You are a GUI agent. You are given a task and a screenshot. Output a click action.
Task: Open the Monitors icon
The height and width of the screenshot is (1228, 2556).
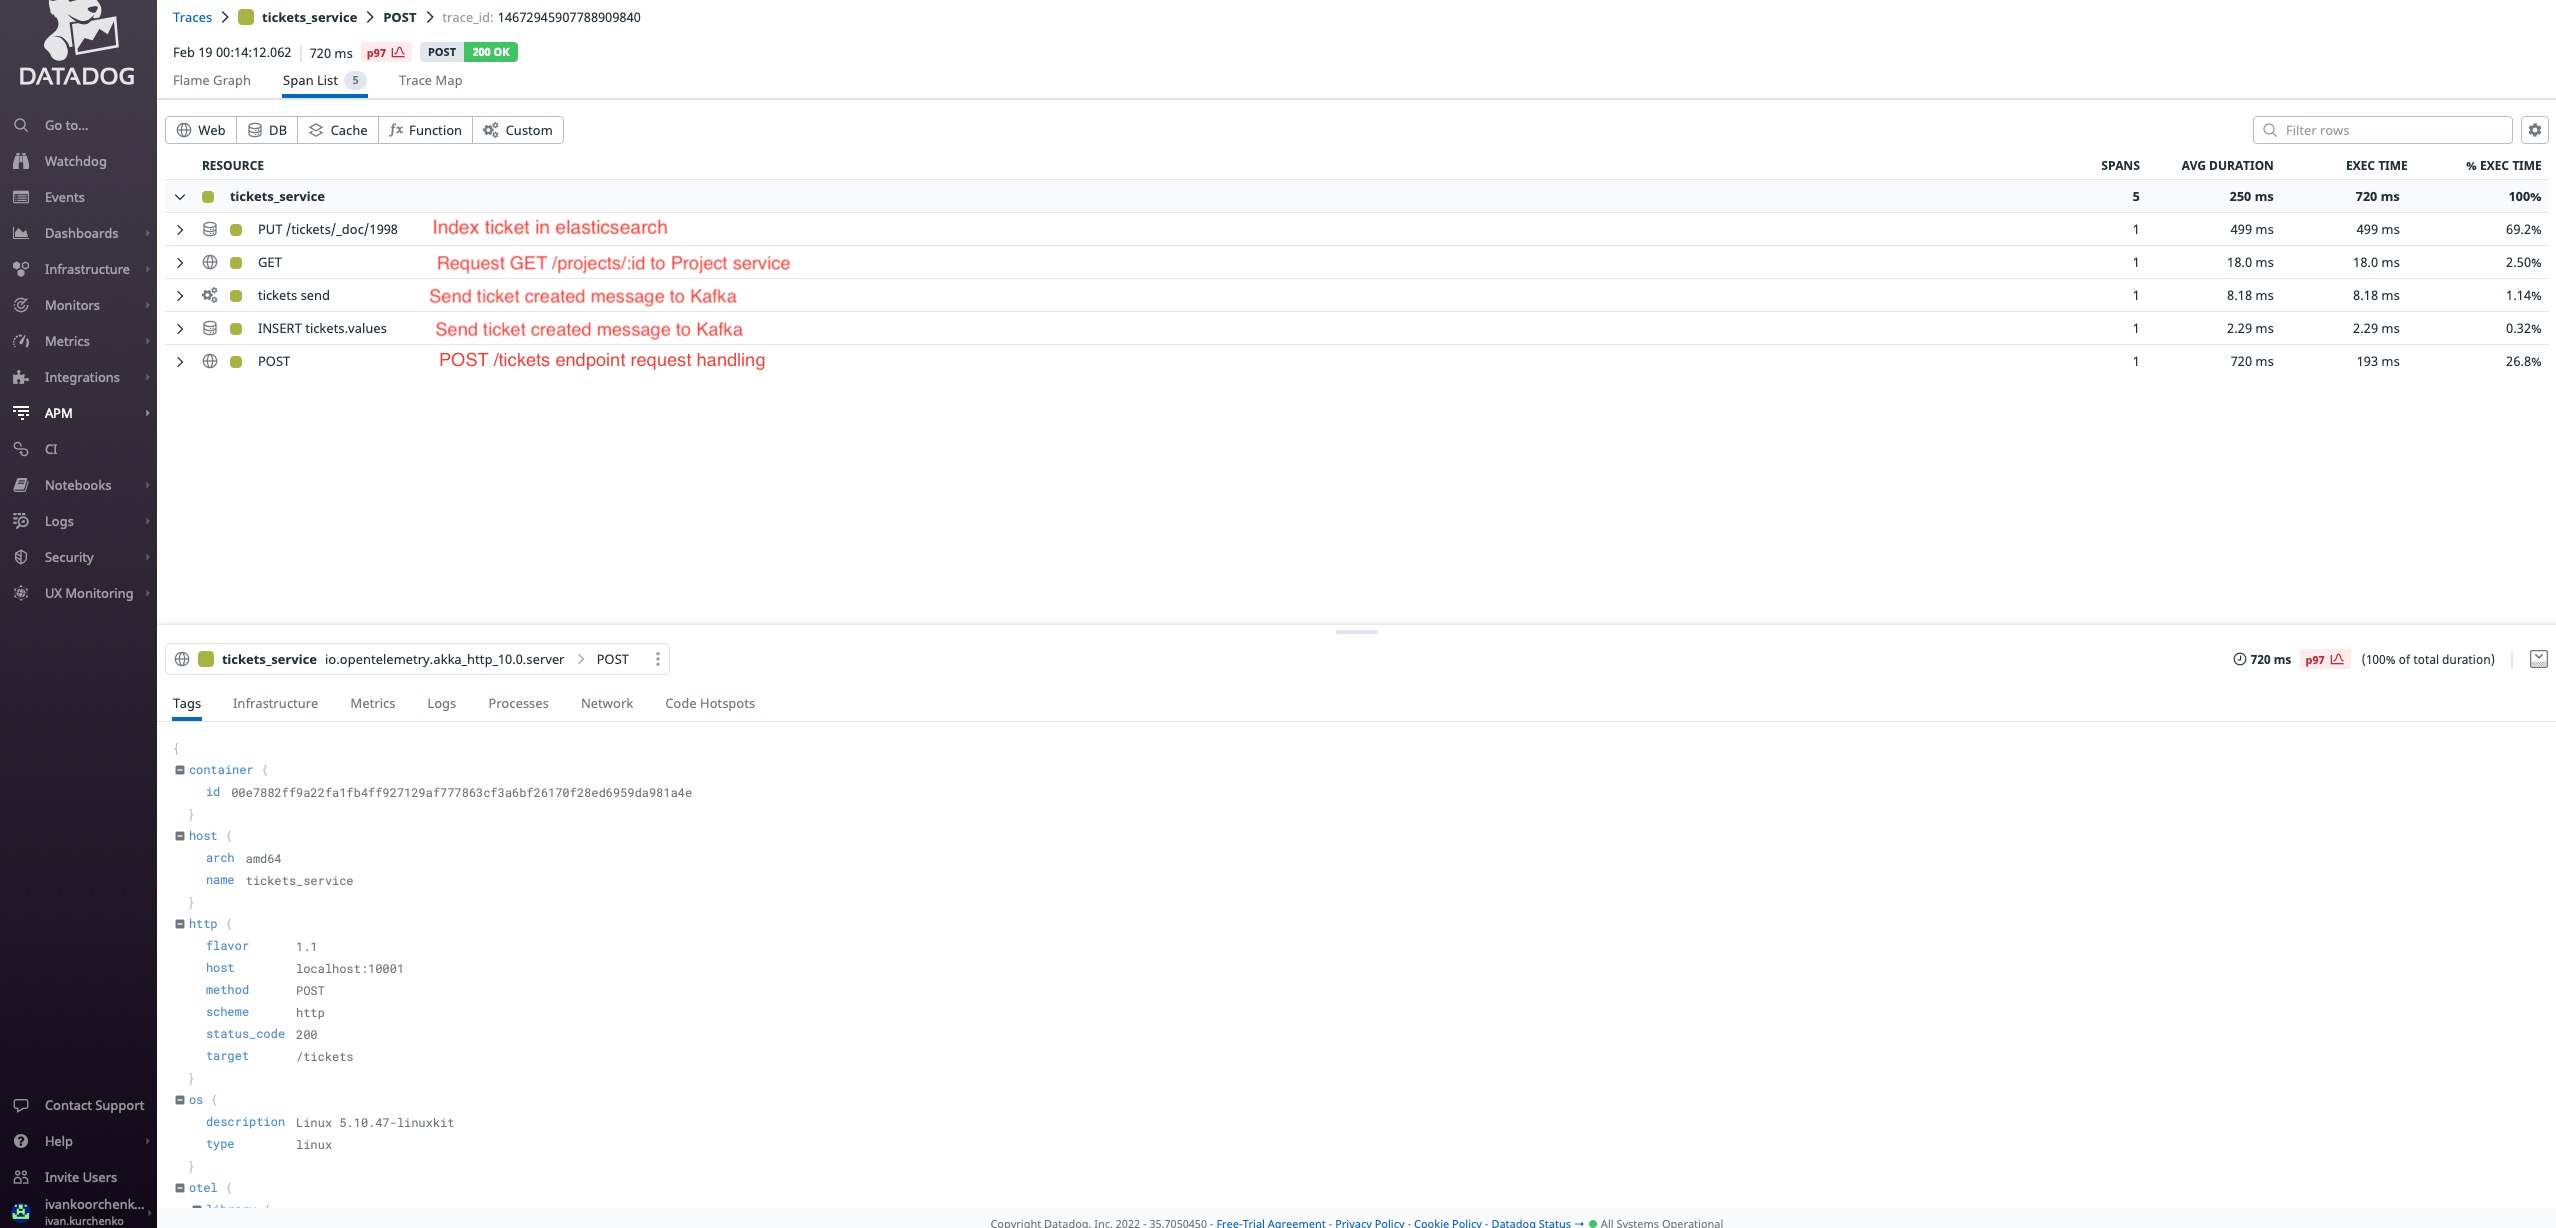coord(21,305)
